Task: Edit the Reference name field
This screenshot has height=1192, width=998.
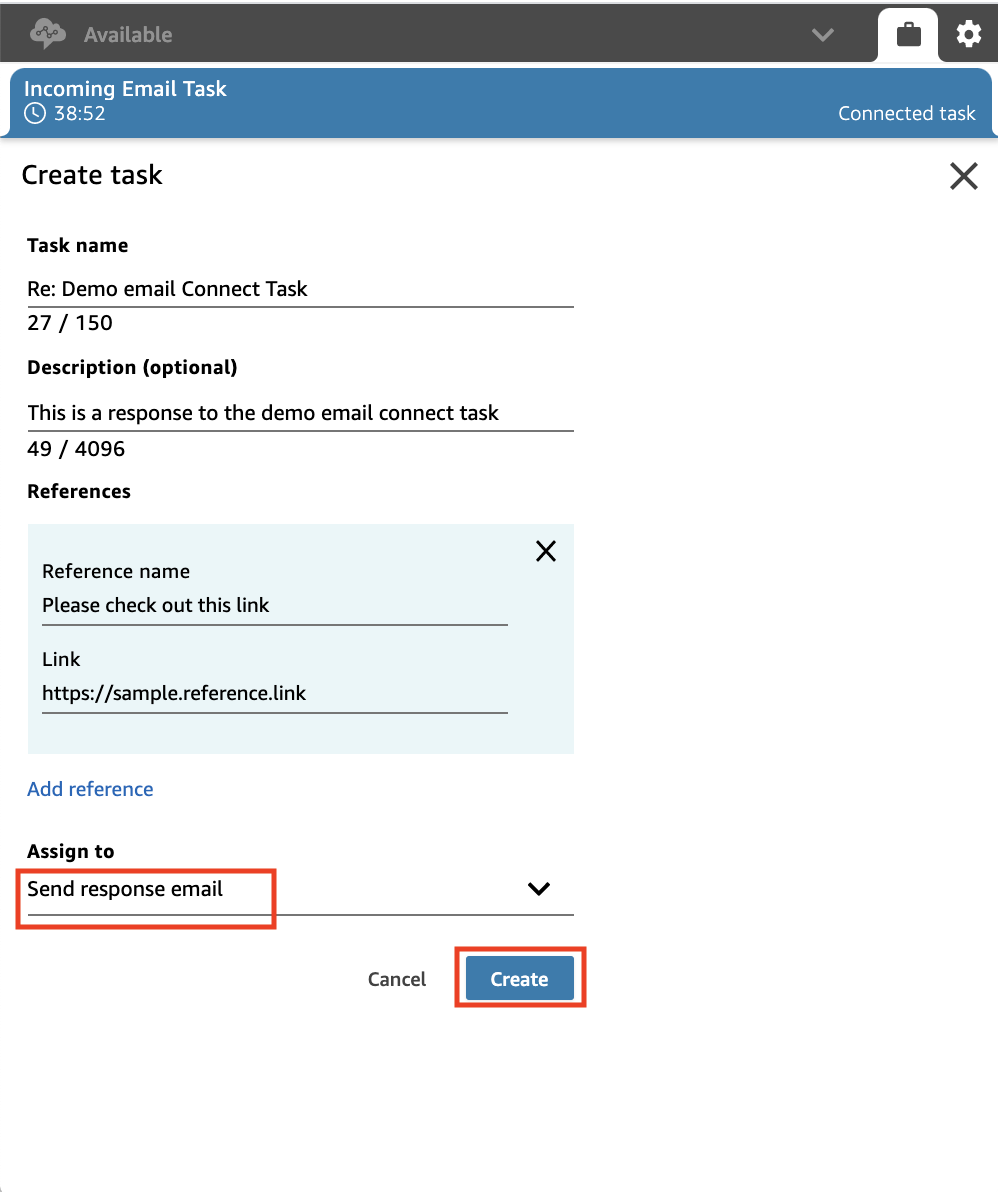Action: pyautogui.click(x=274, y=606)
